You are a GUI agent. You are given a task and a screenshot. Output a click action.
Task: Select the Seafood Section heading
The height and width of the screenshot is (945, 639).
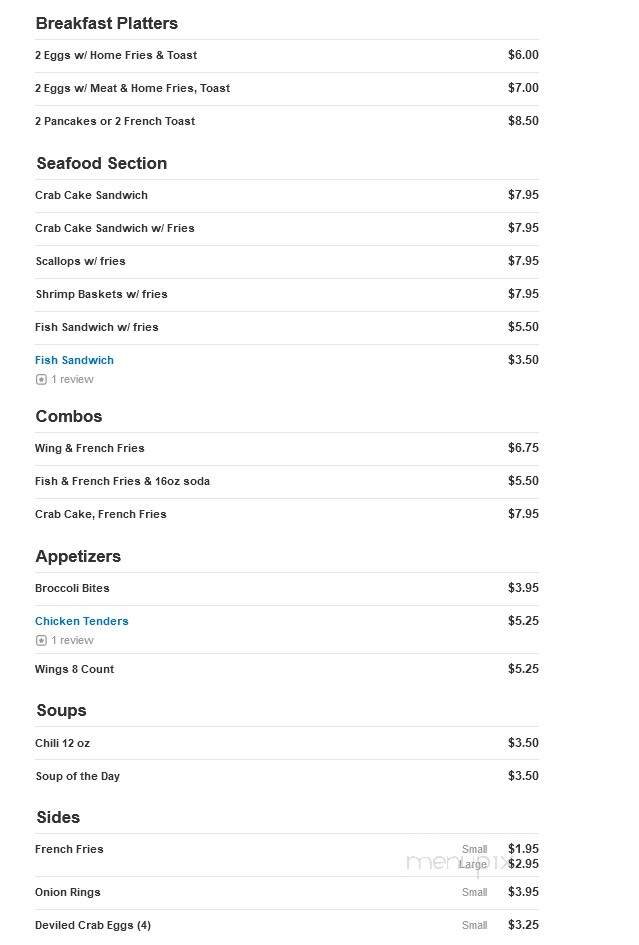(x=101, y=163)
